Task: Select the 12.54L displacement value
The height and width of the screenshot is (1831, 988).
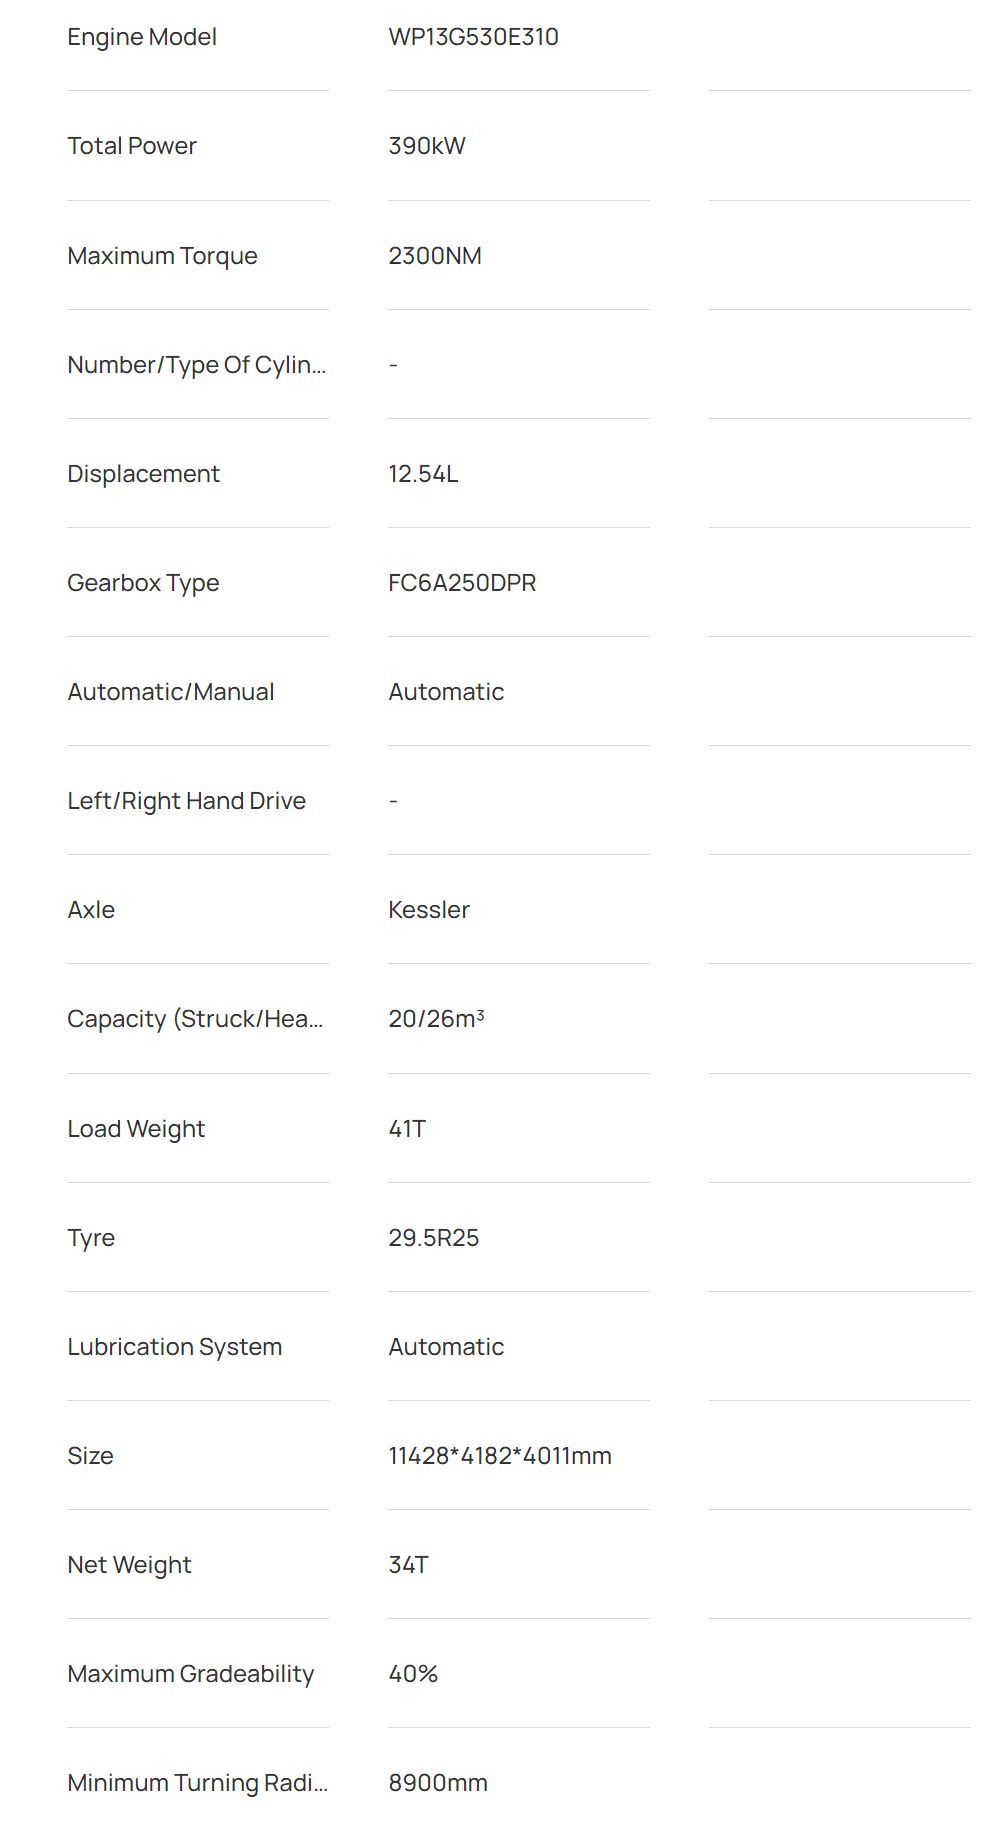Action: (423, 474)
